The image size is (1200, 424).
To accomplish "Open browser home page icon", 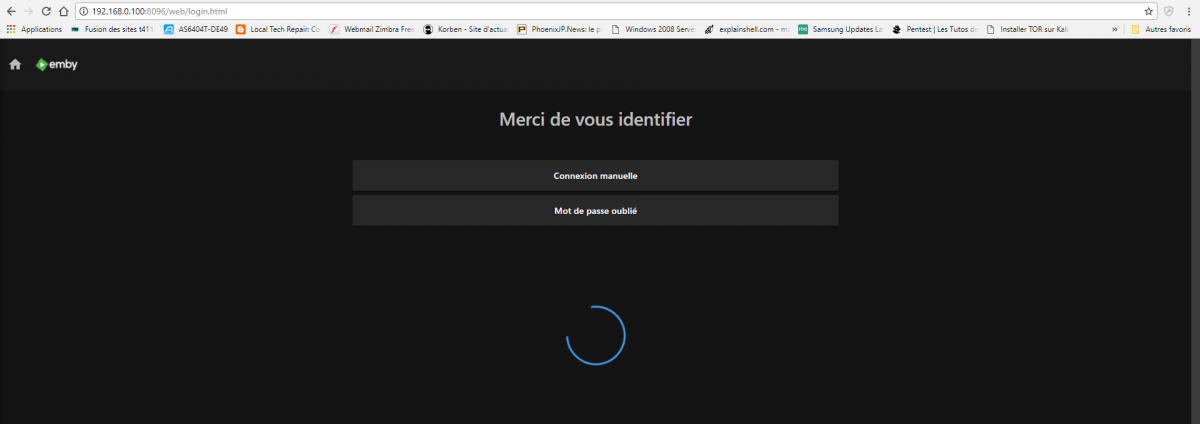I will tap(63, 11).
